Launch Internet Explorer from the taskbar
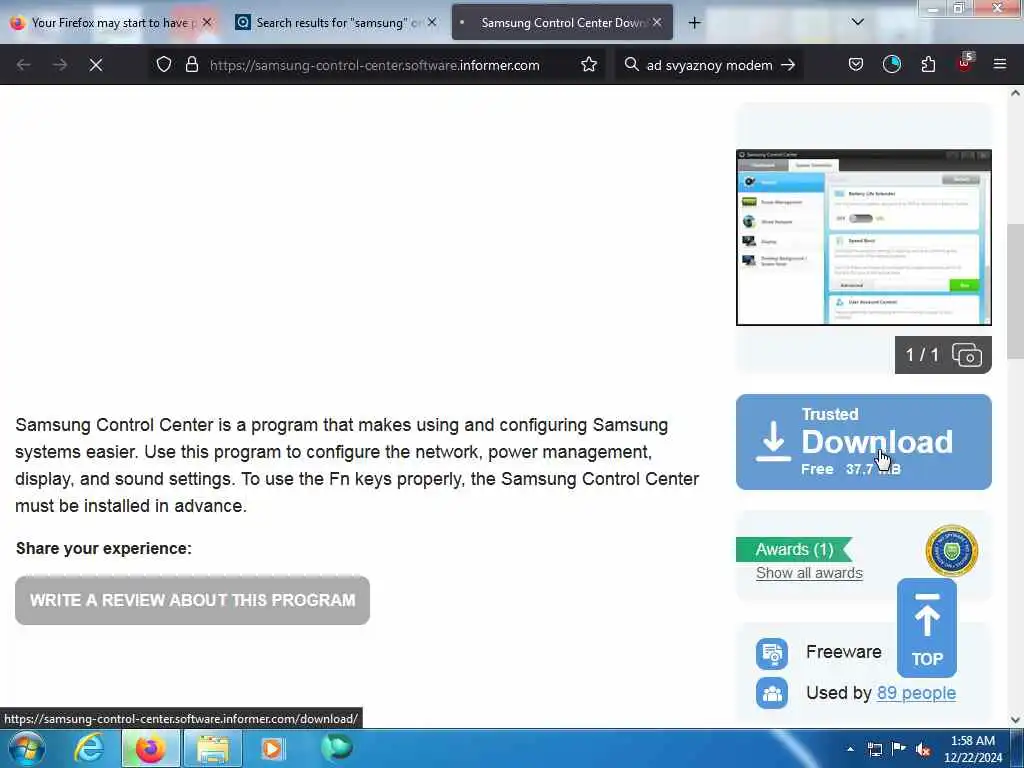 (88, 748)
